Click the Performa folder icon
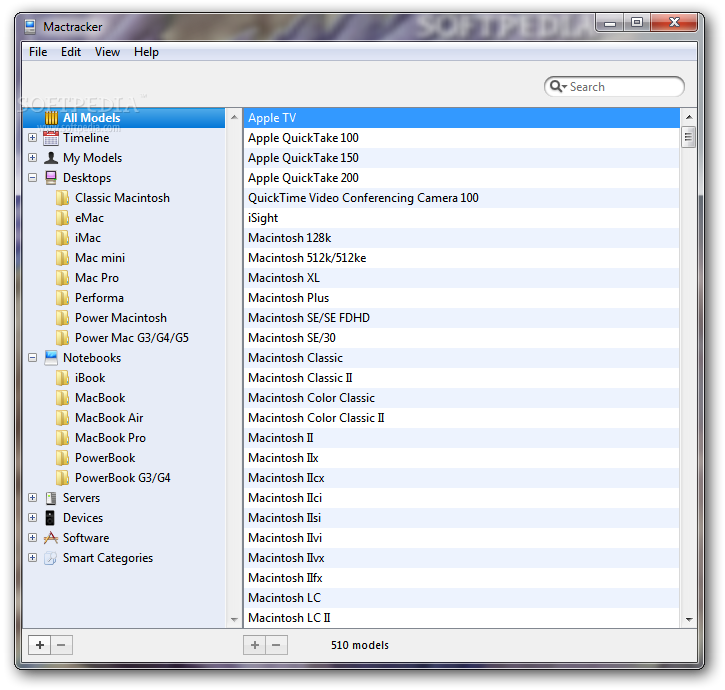The image size is (725, 690). coord(62,298)
